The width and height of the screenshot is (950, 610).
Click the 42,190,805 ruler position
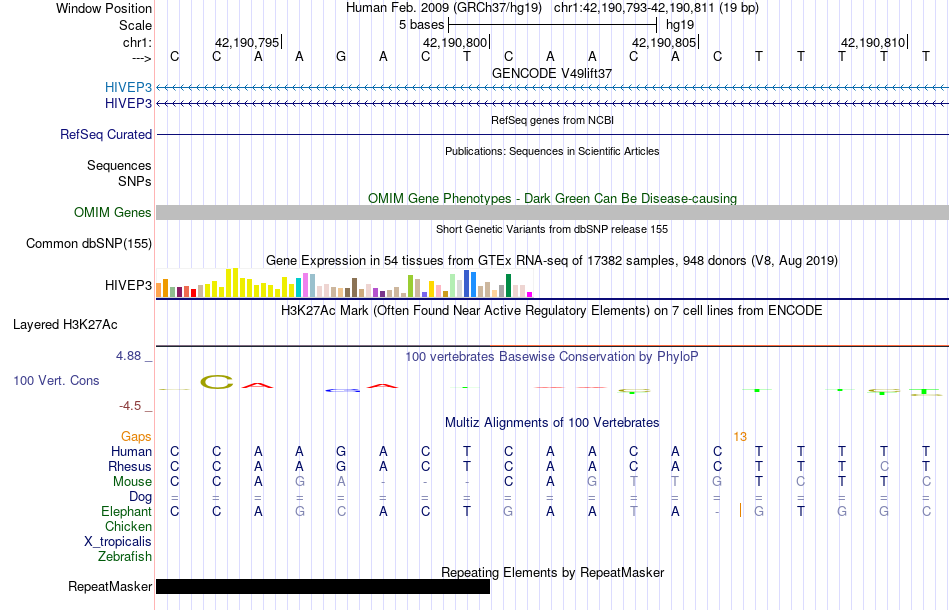(664, 42)
